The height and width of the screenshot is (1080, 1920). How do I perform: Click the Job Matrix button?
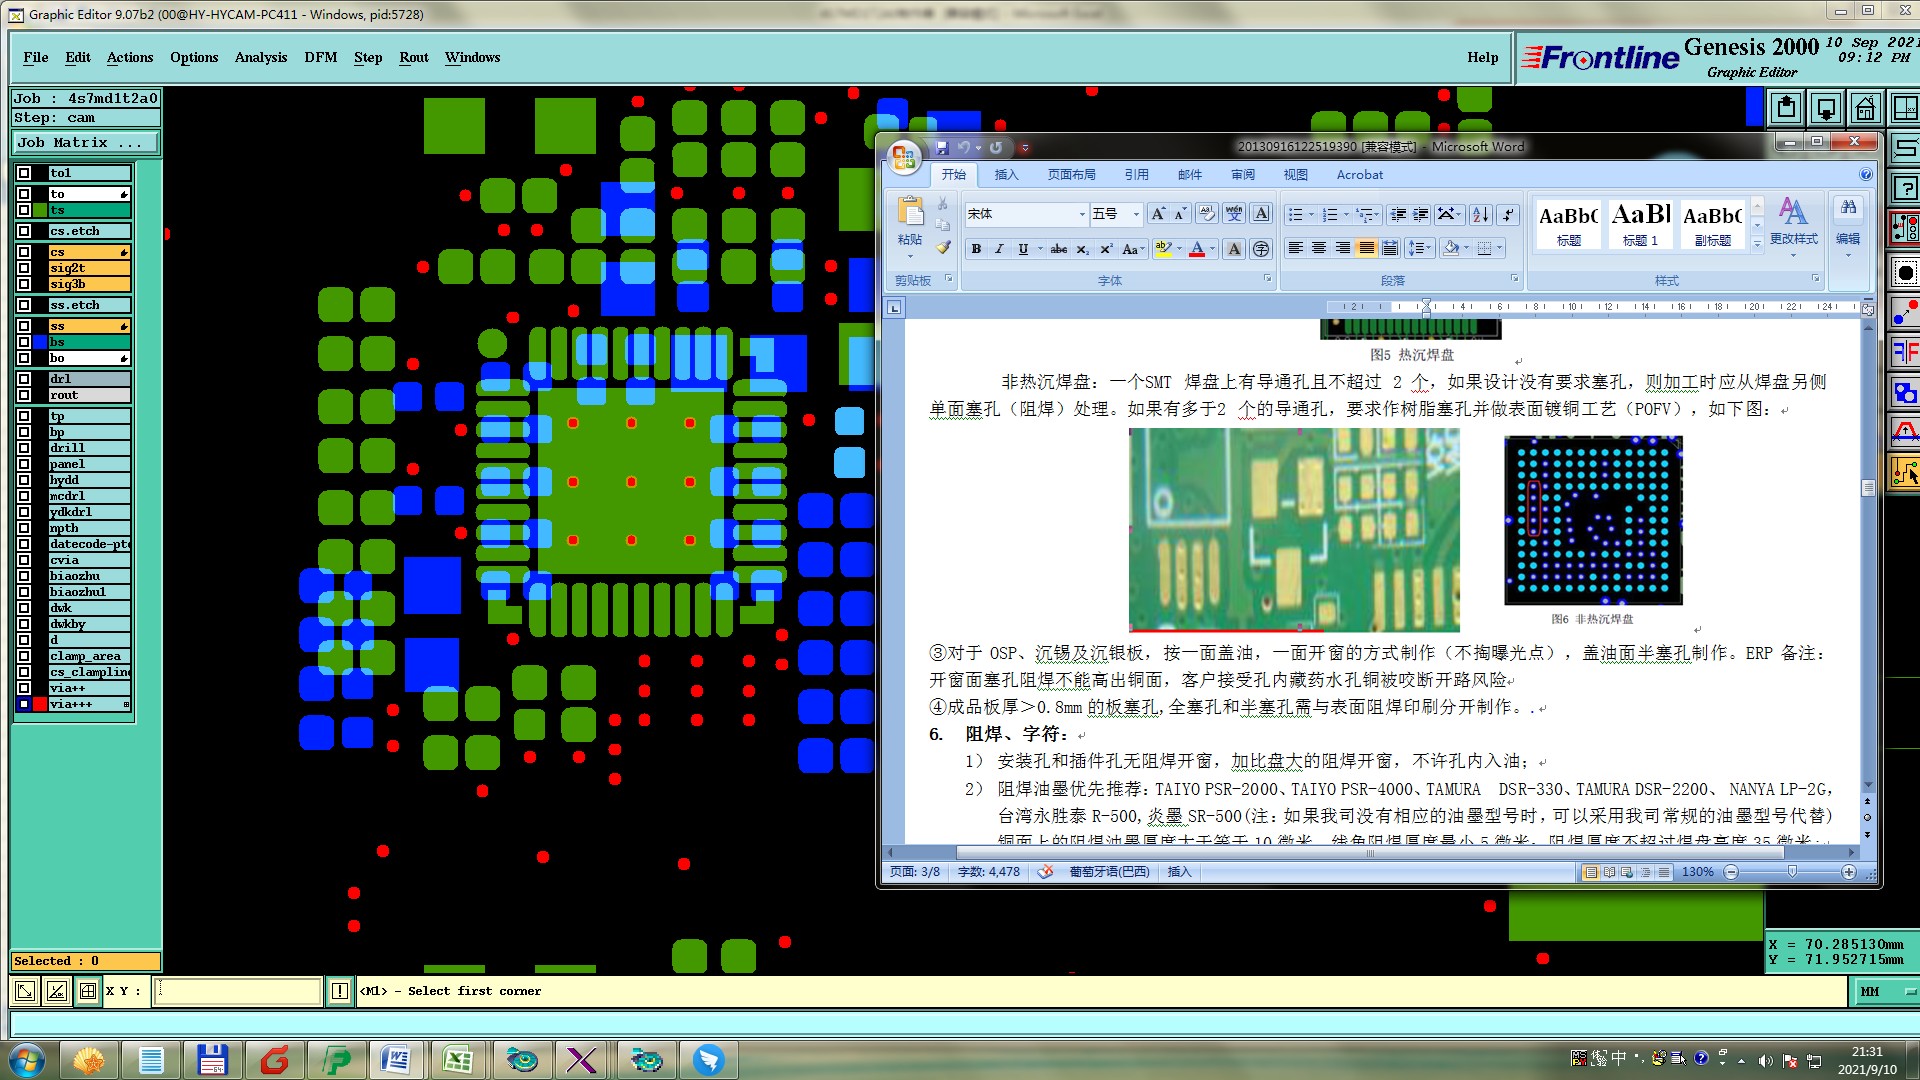[84, 143]
